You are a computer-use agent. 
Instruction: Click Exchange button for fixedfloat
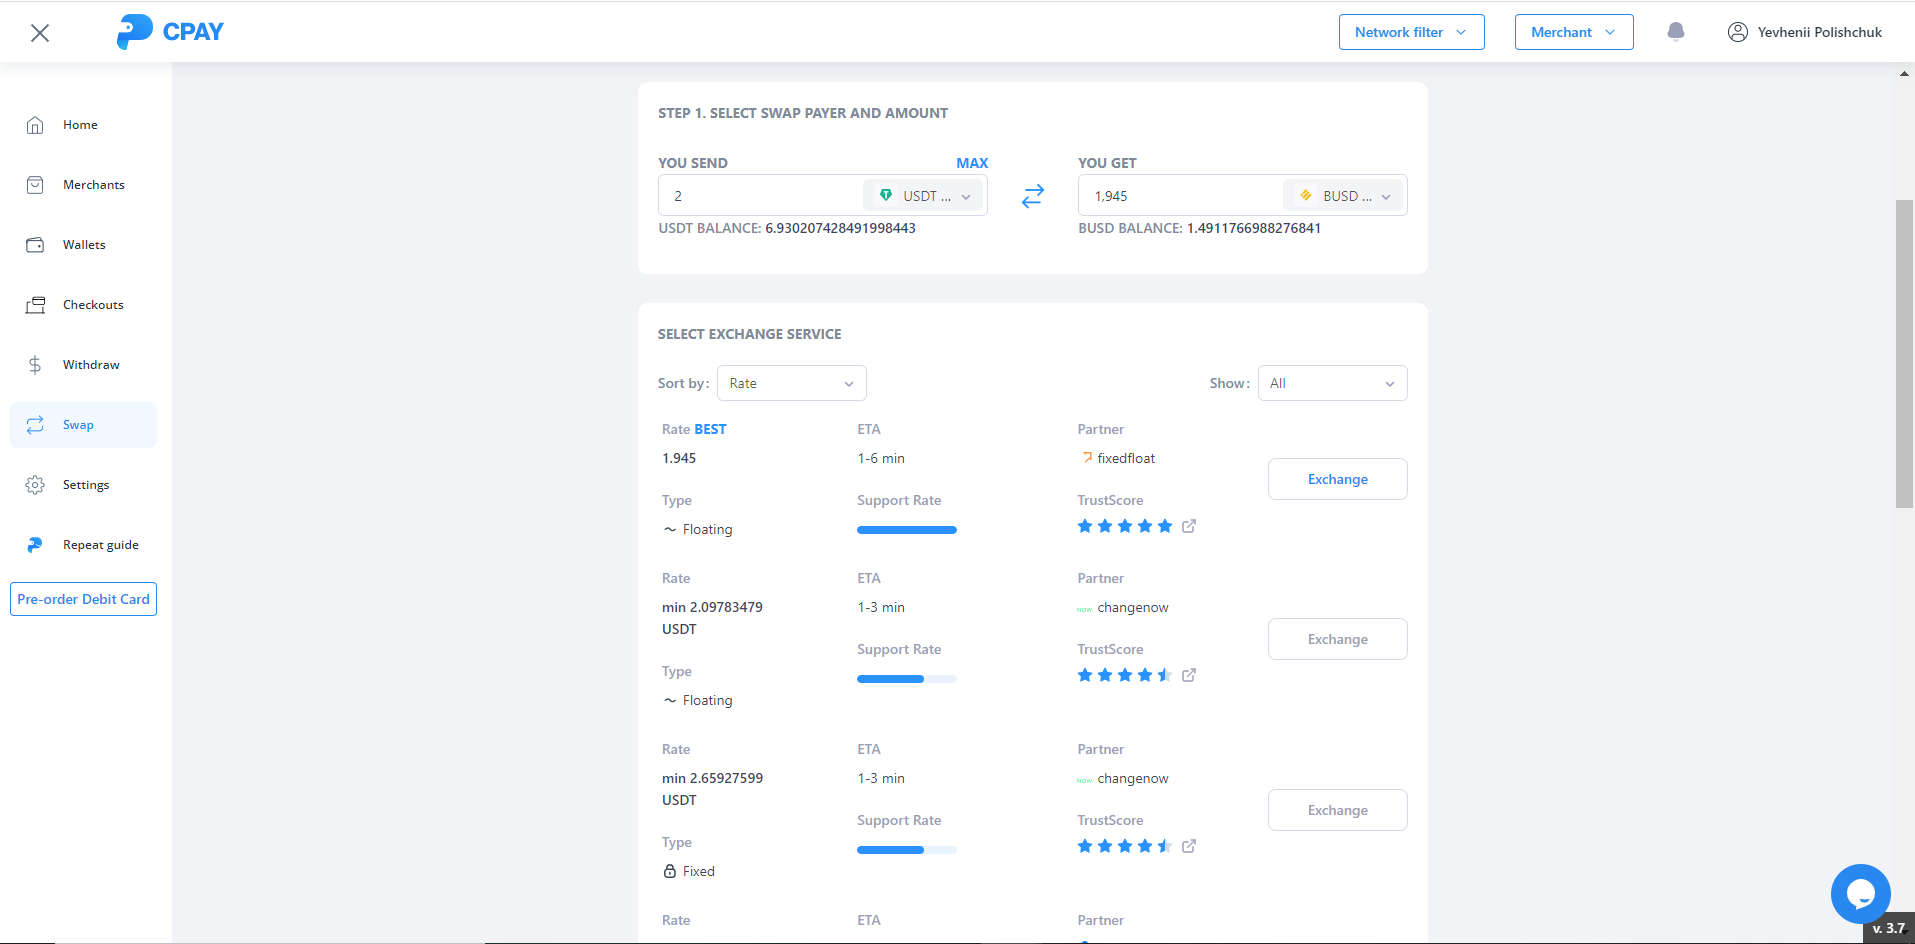point(1337,480)
